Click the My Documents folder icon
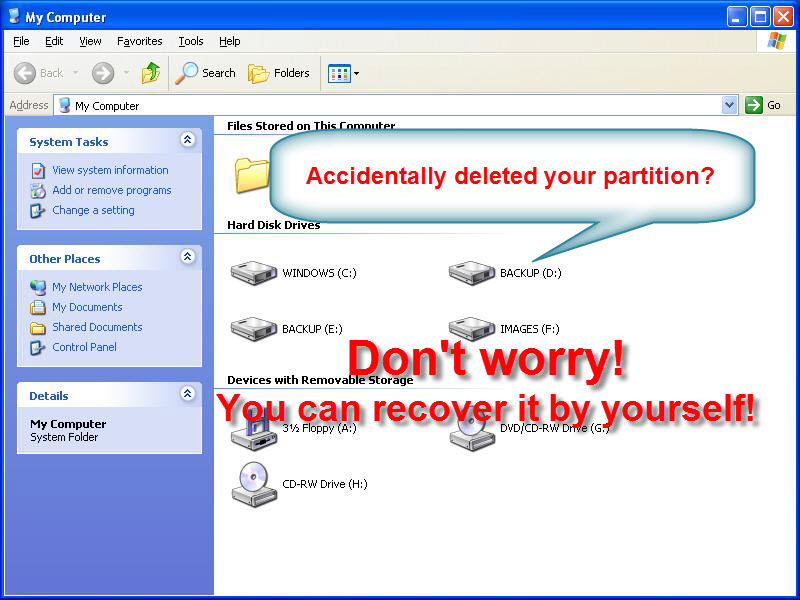This screenshot has width=800, height=600. [x=38, y=308]
